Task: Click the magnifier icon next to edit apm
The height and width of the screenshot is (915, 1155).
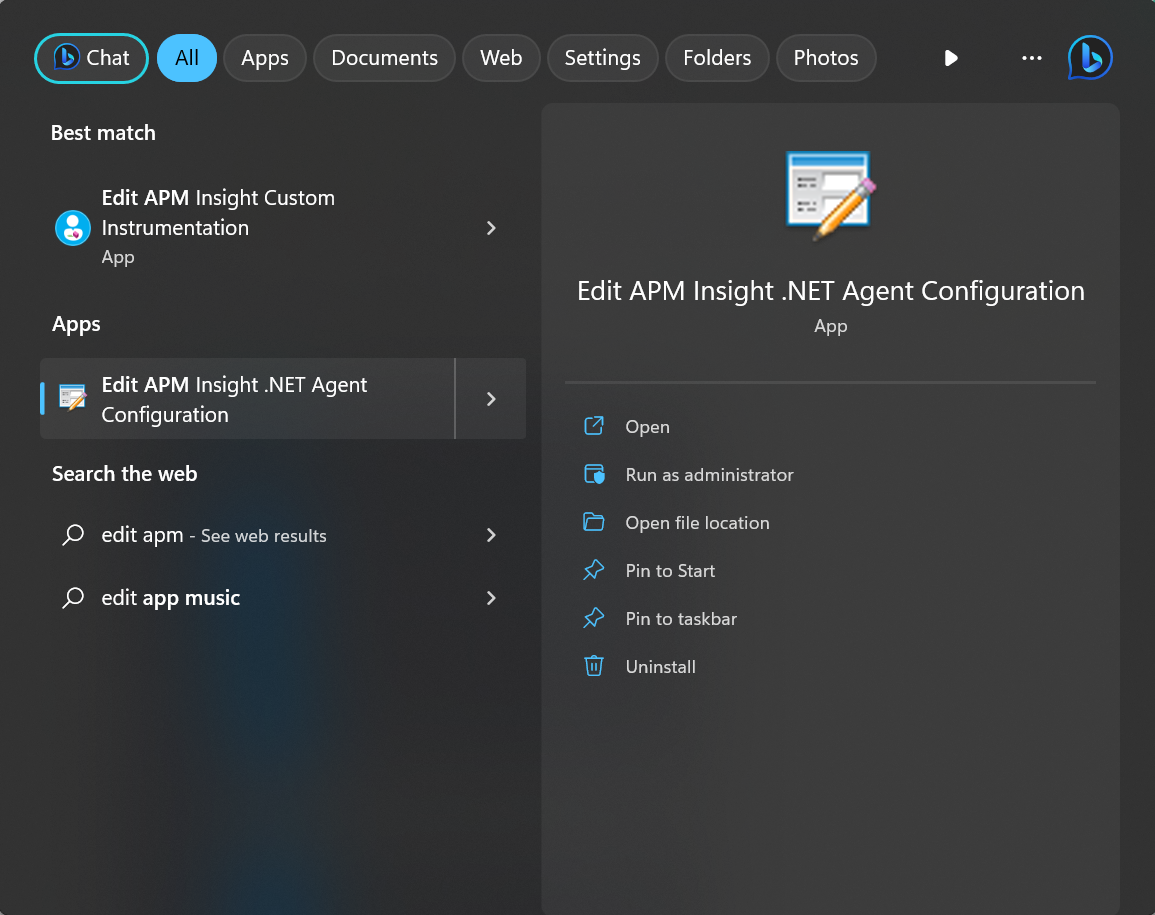Action: pos(72,535)
